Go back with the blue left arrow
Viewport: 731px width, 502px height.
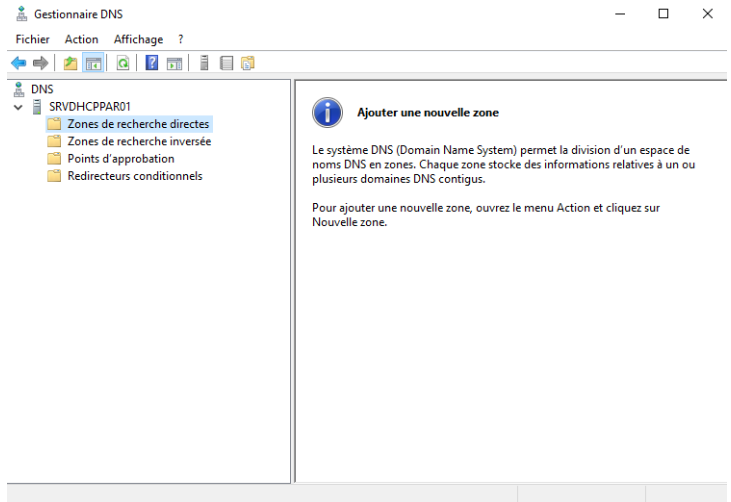tap(19, 63)
